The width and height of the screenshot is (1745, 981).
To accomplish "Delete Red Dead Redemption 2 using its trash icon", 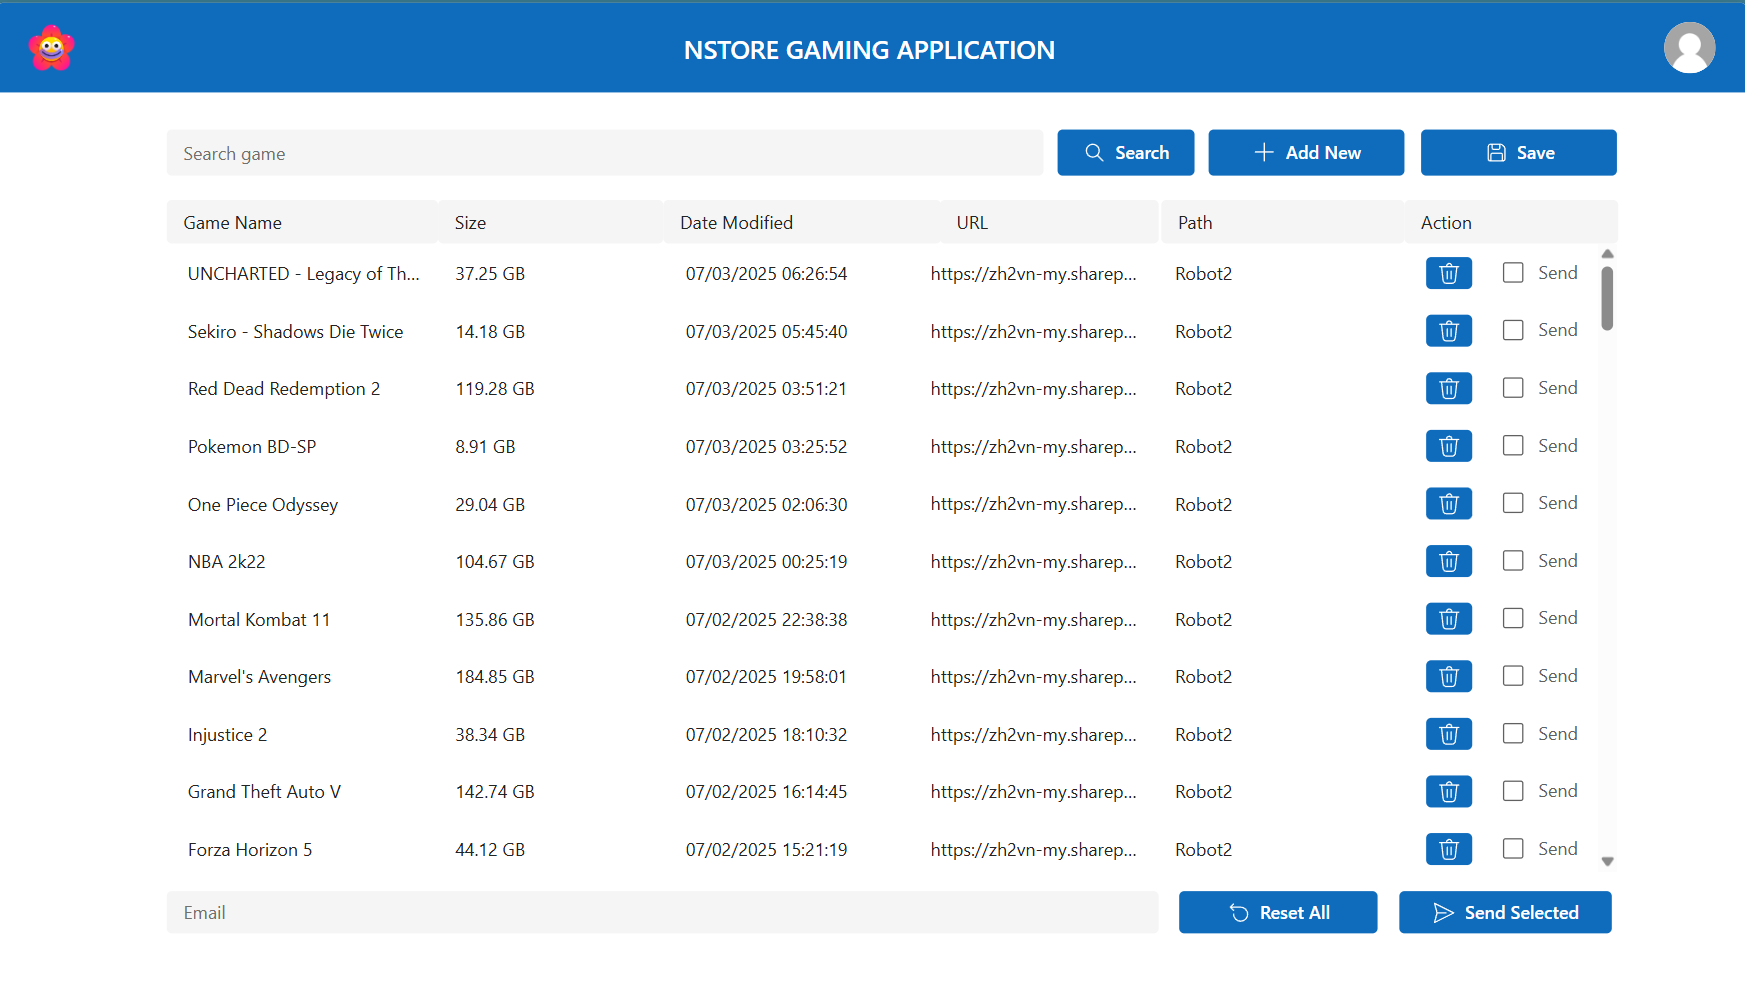I will [1448, 388].
